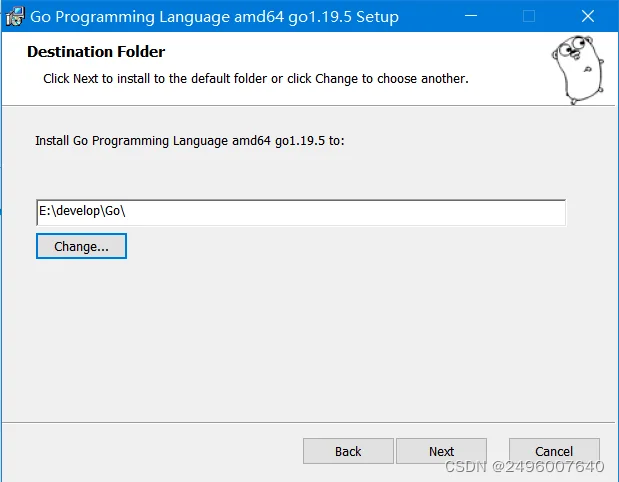Minimize the Go Setup window
This screenshot has height=482, width=619.
tap(471, 16)
